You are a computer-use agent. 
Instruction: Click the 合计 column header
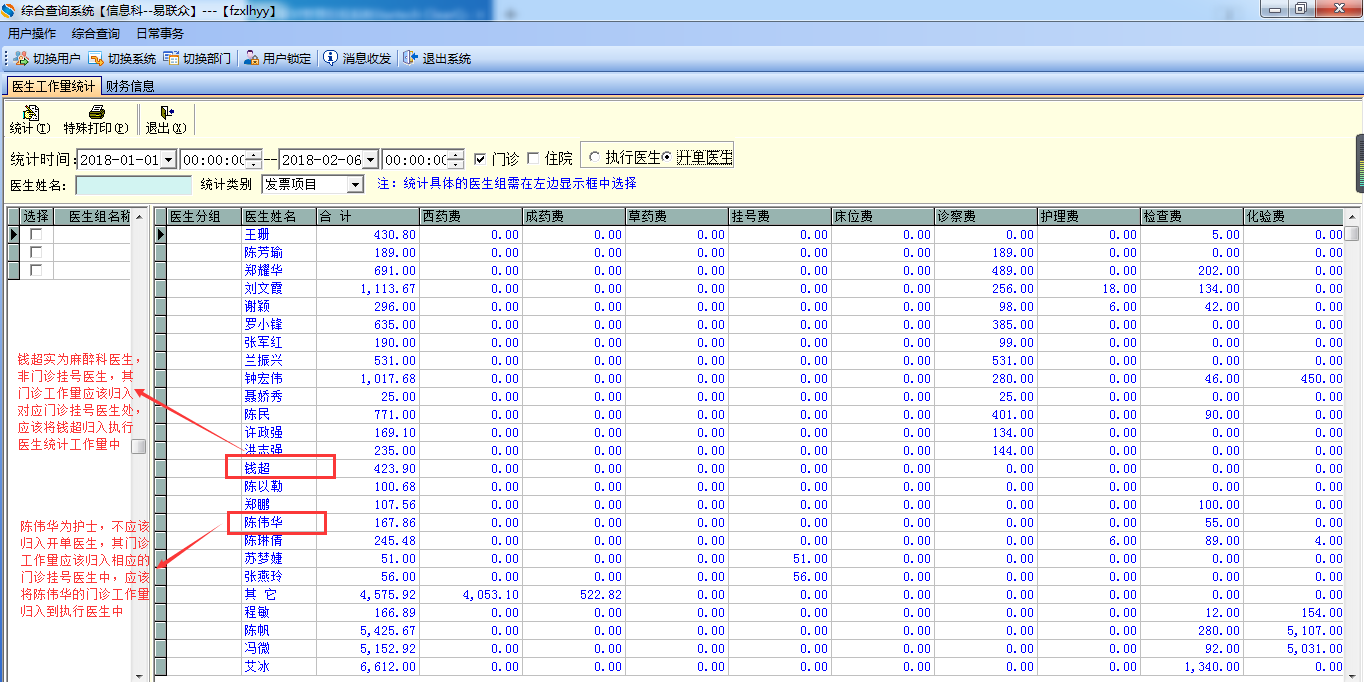click(x=367, y=216)
